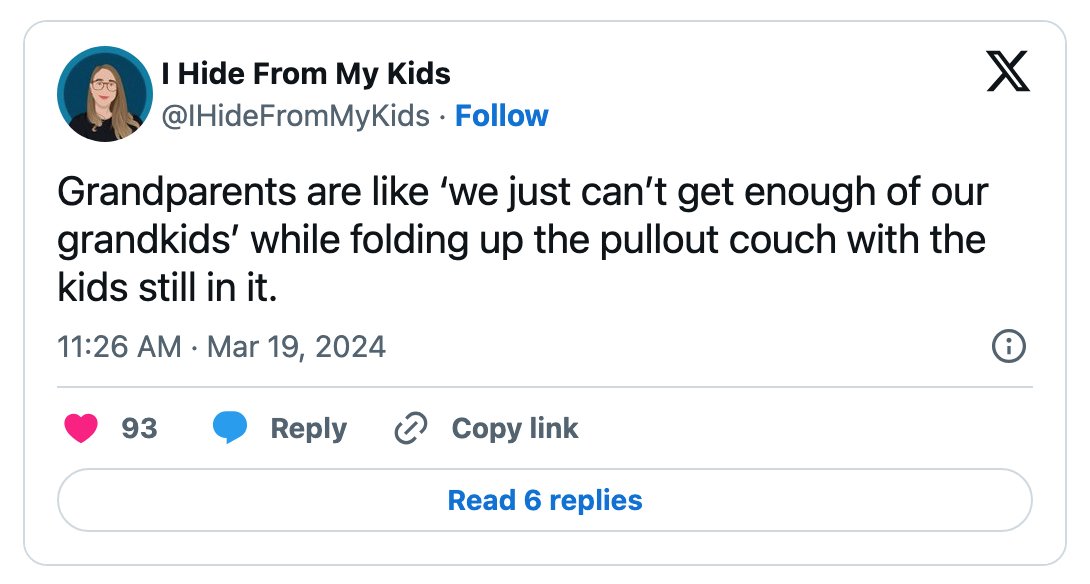Click the display name I Hide From My Kids

pos(306,73)
